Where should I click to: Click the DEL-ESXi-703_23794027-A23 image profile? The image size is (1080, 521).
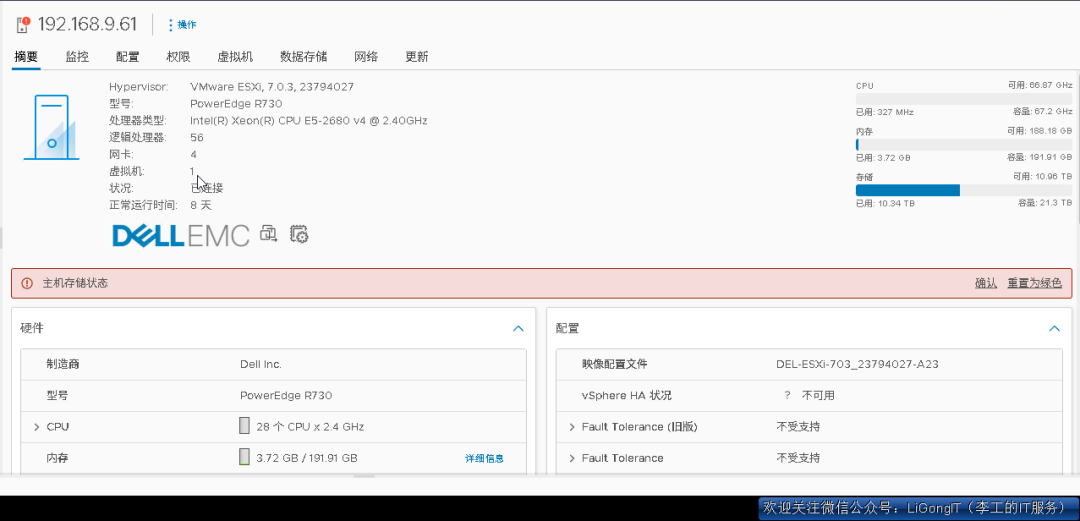coord(858,365)
